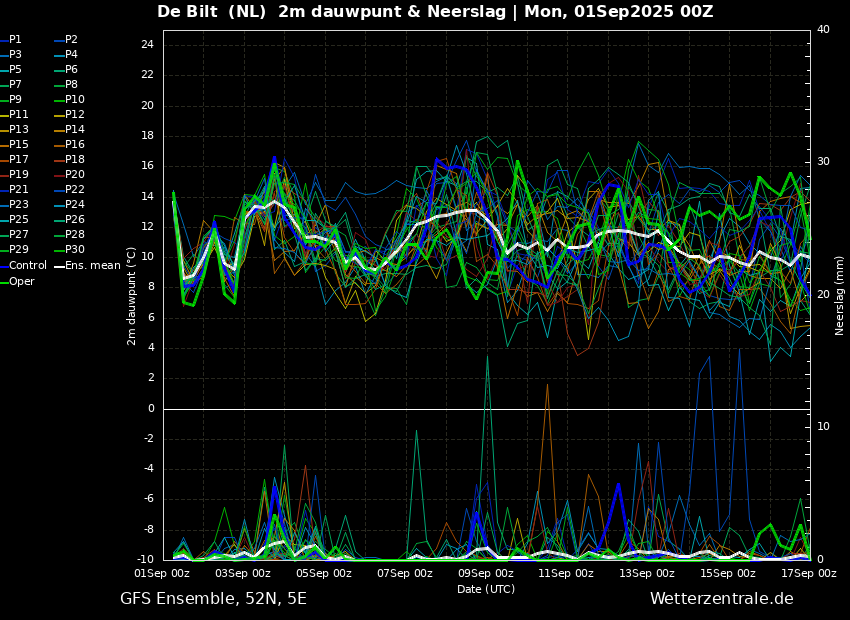Click the 17Sep 00z date tick
This screenshot has width=850, height=620.
coord(809,573)
